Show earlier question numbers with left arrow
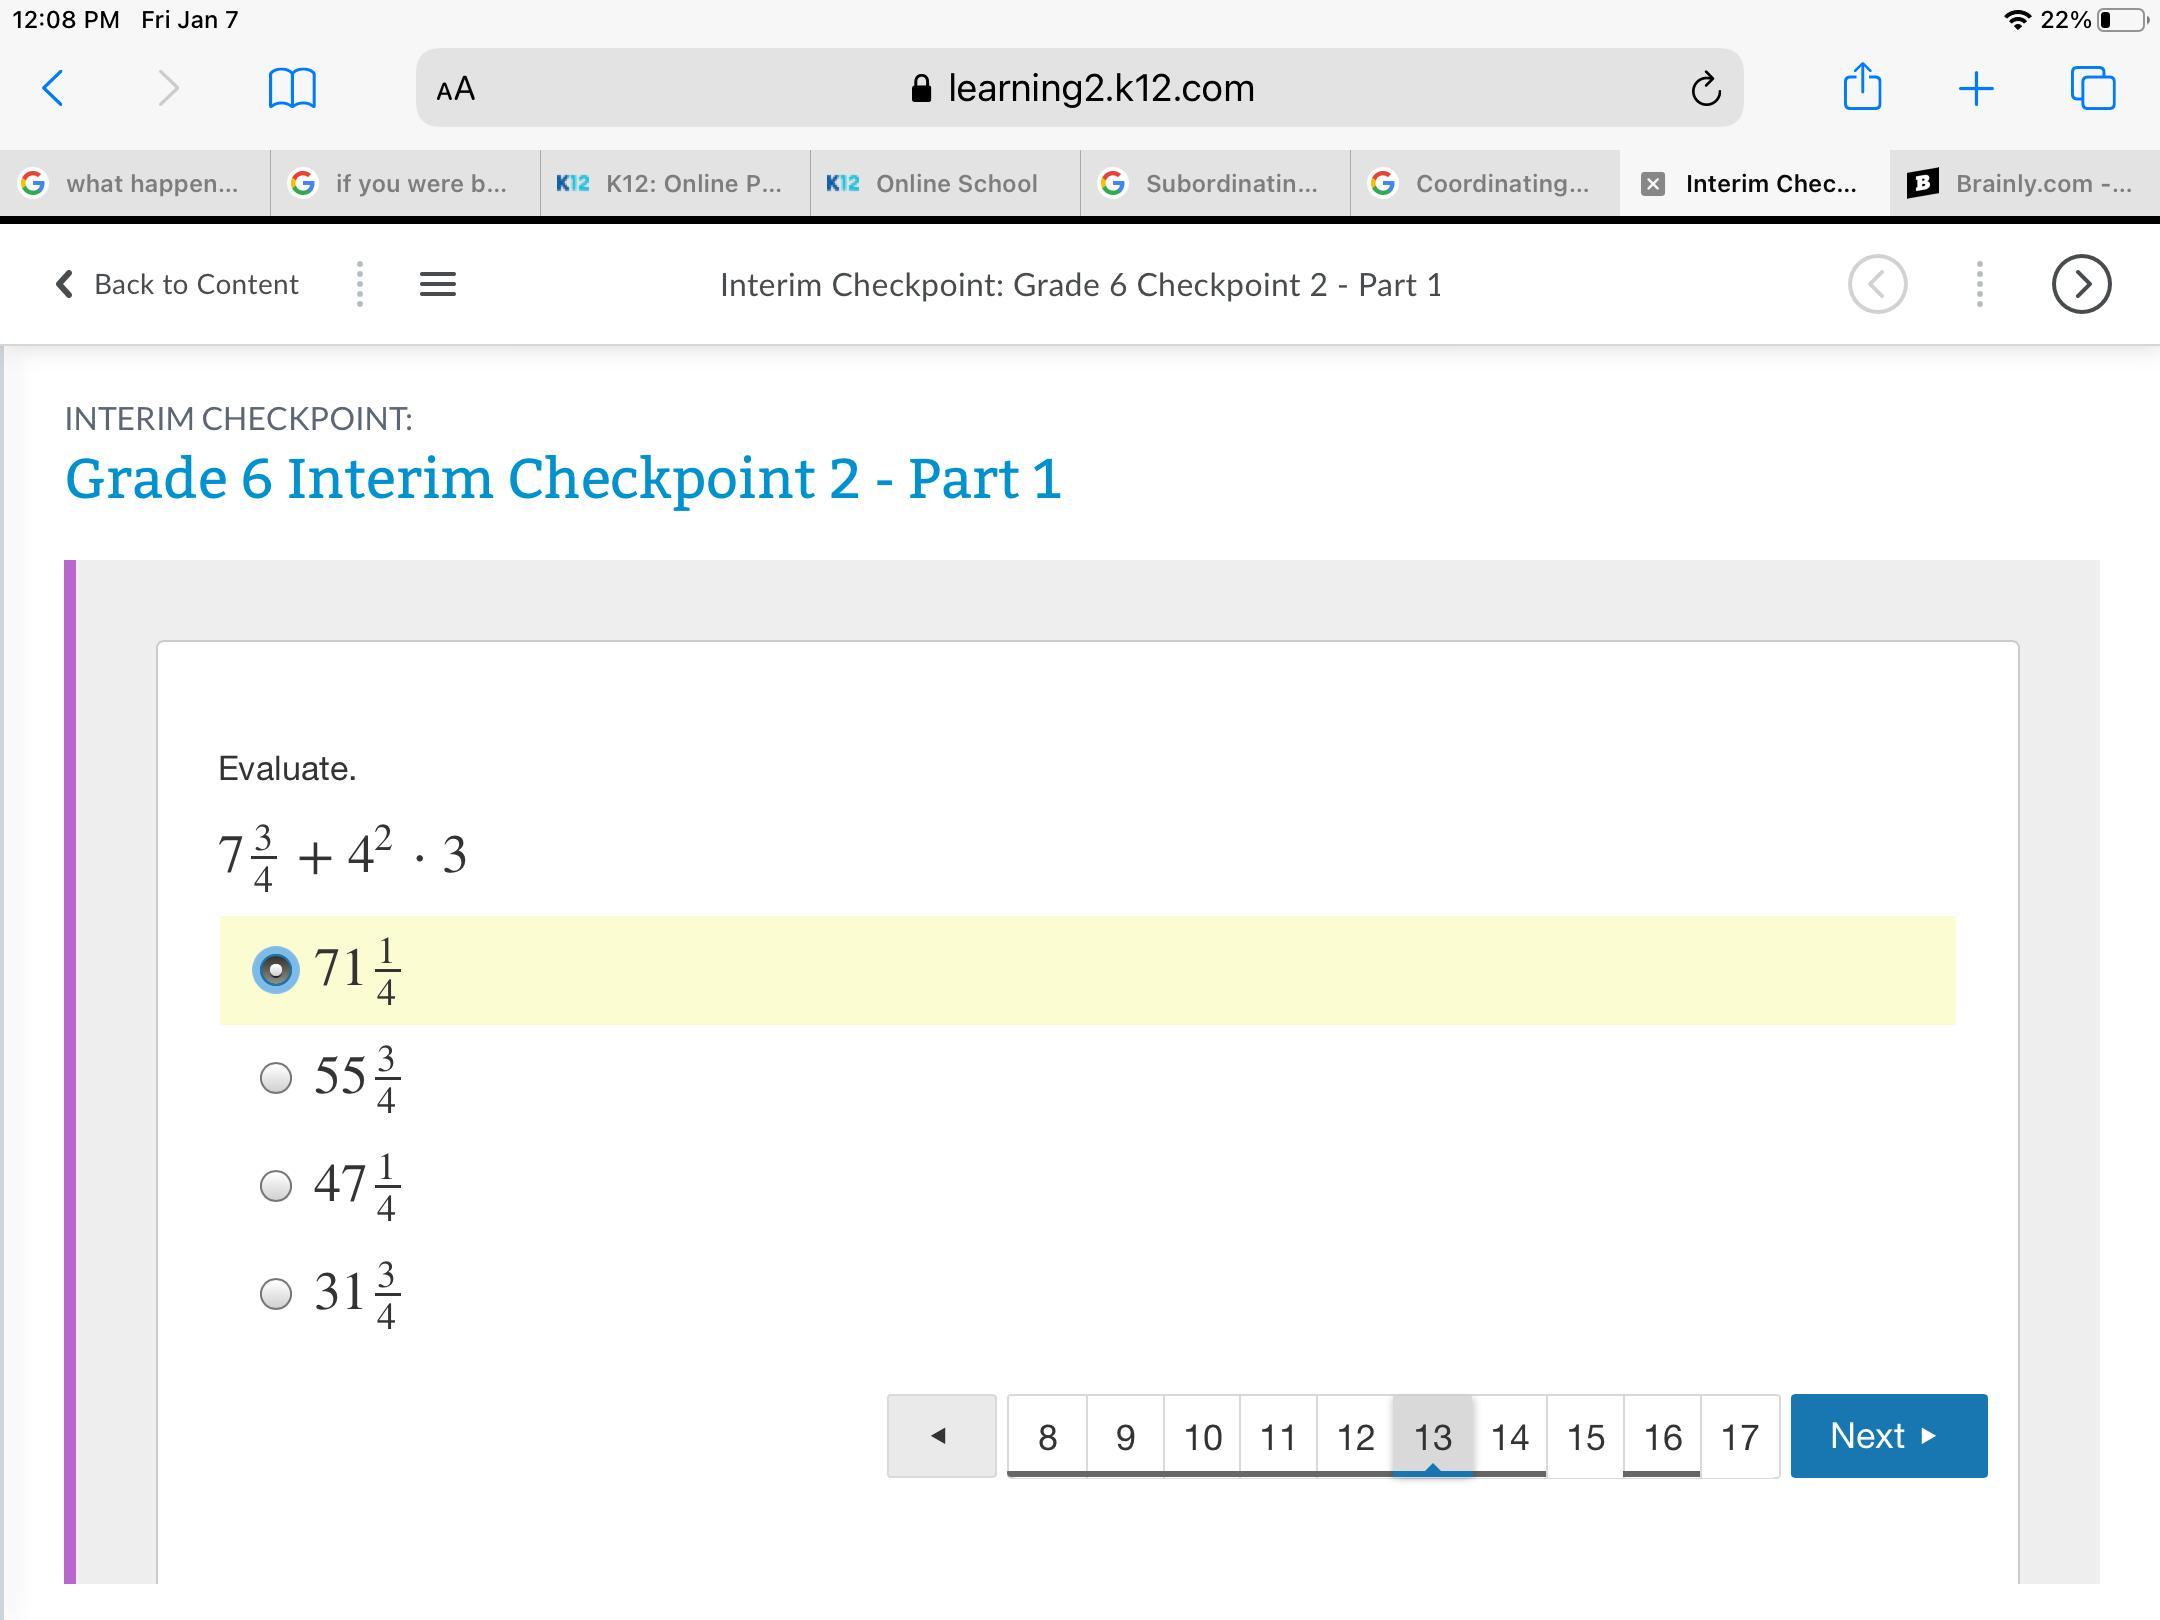Image resolution: width=2160 pixels, height=1620 pixels. tap(940, 1436)
